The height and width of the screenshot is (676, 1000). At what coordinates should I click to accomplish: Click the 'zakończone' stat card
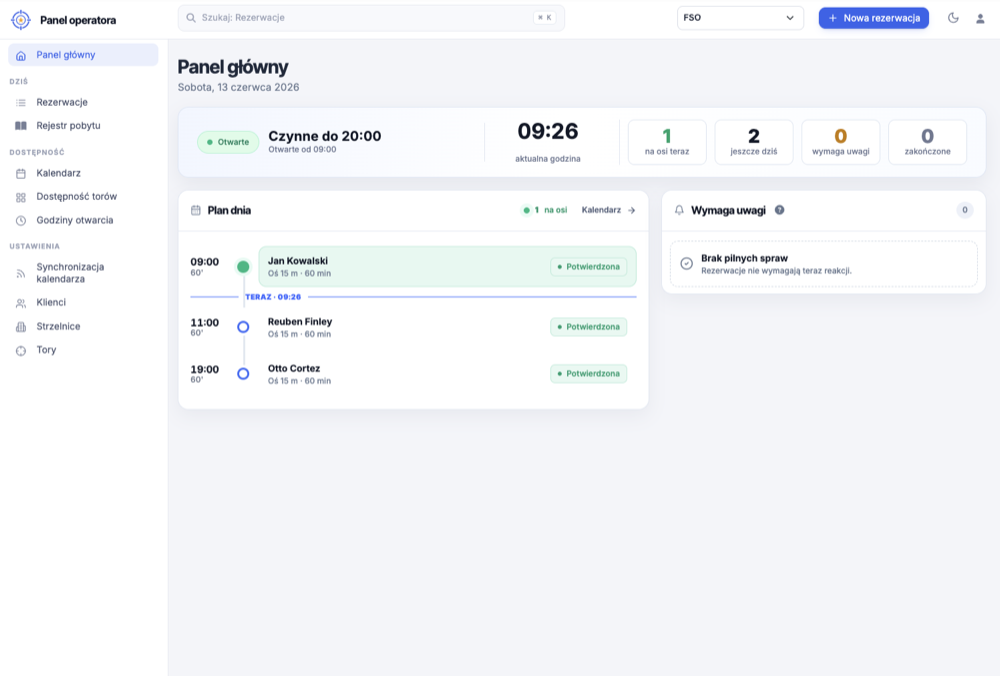pos(927,142)
